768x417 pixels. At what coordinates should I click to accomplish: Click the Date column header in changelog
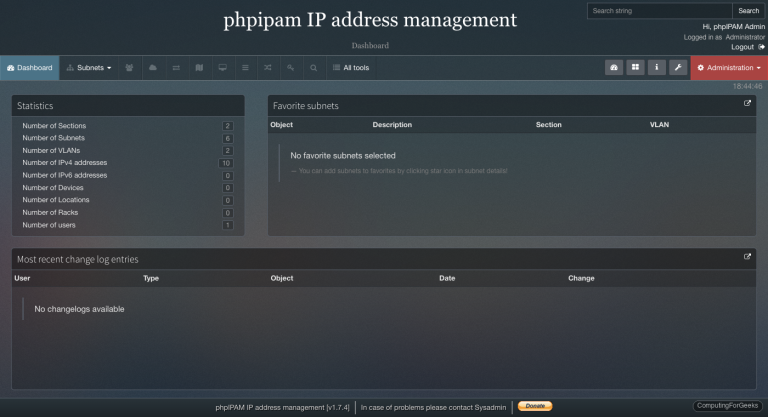[447, 278]
